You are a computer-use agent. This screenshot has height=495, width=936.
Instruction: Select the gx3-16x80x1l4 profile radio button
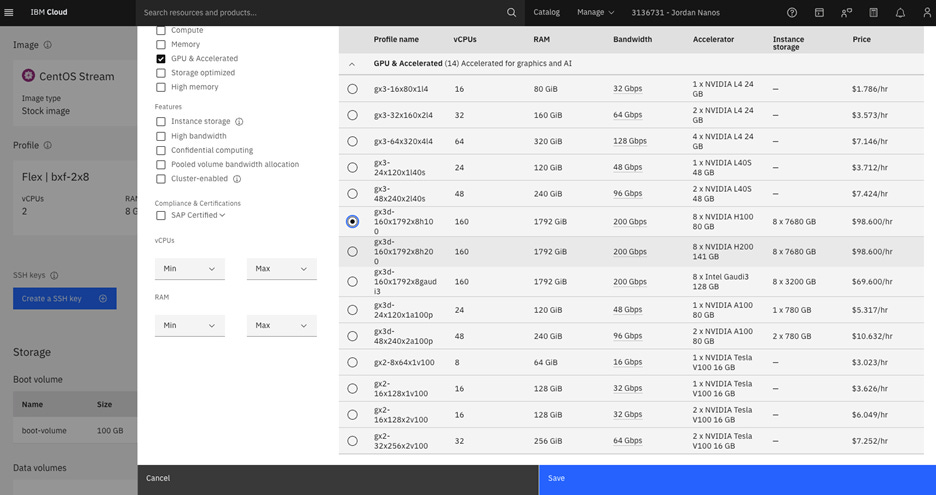pos(352,89)
